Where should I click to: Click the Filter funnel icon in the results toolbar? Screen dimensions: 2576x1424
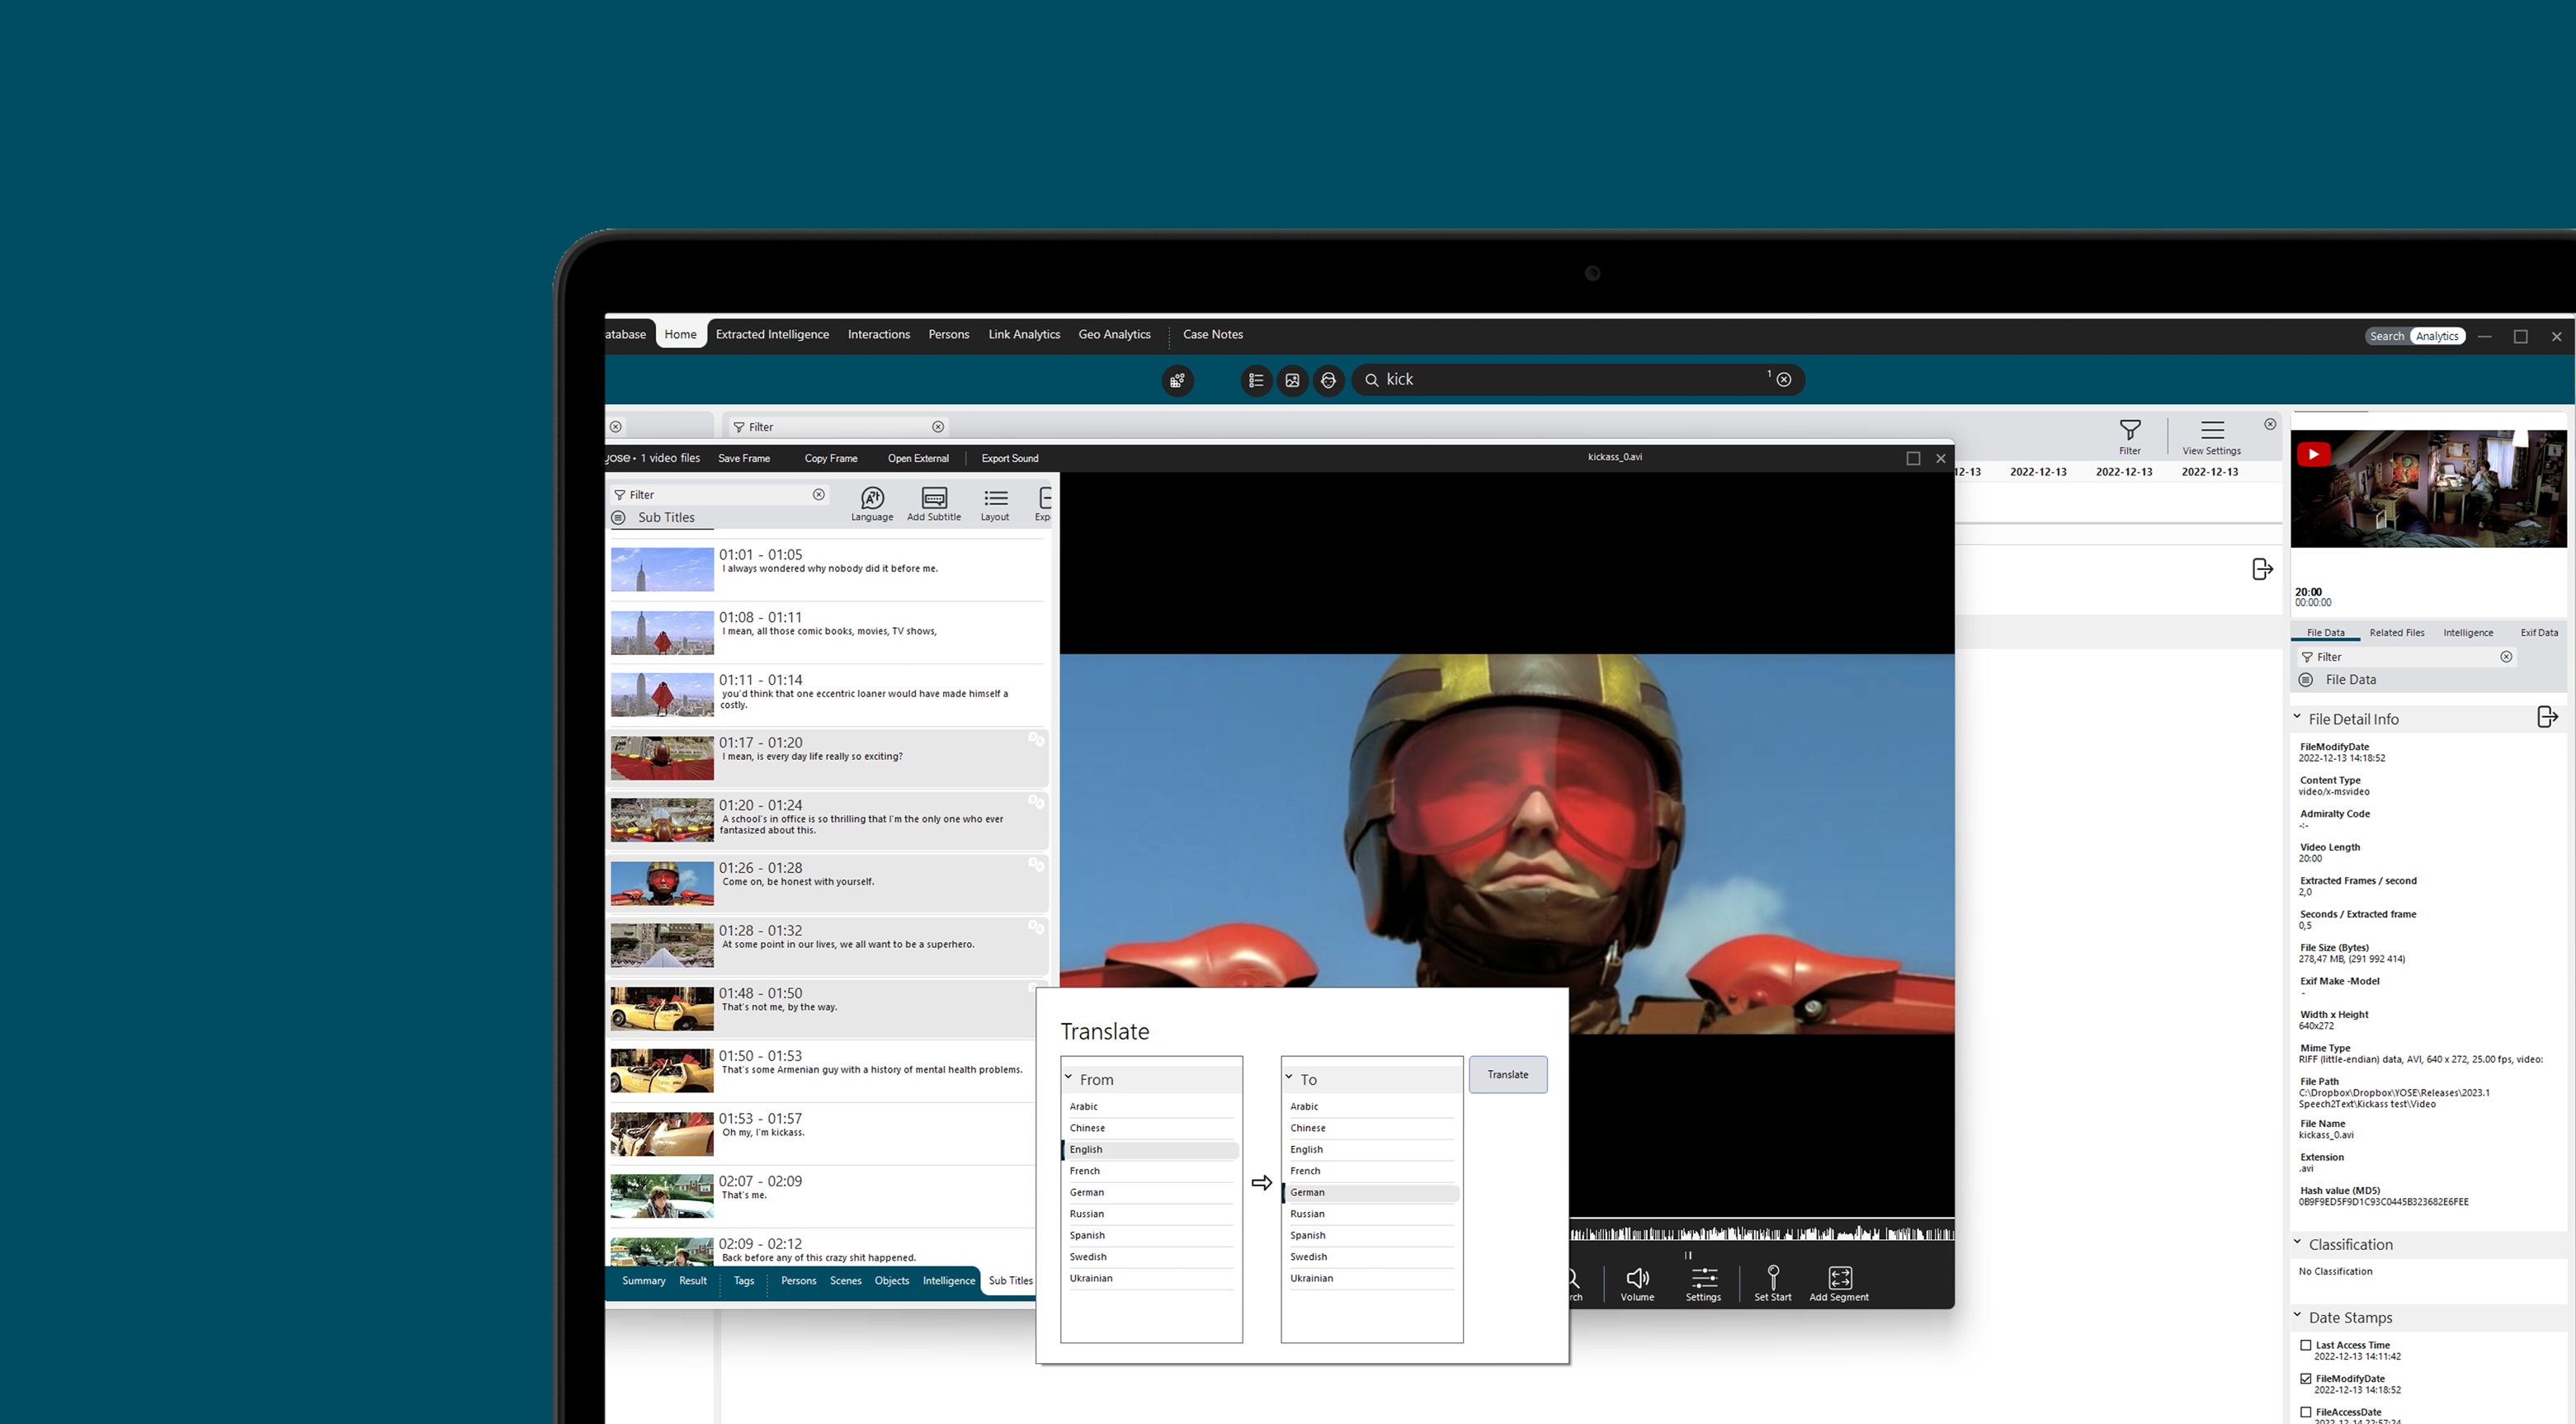pyautogui.click(x=2130, y=437)
